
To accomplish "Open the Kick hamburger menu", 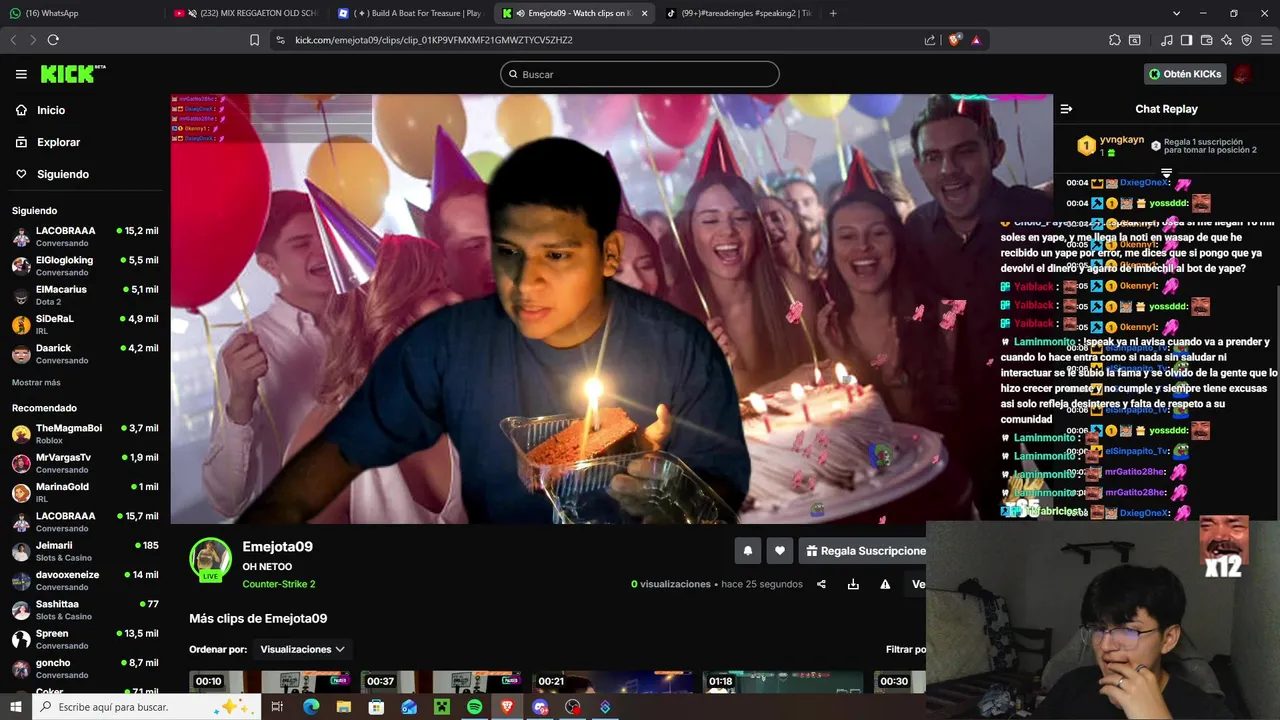I will click(21, 74).
